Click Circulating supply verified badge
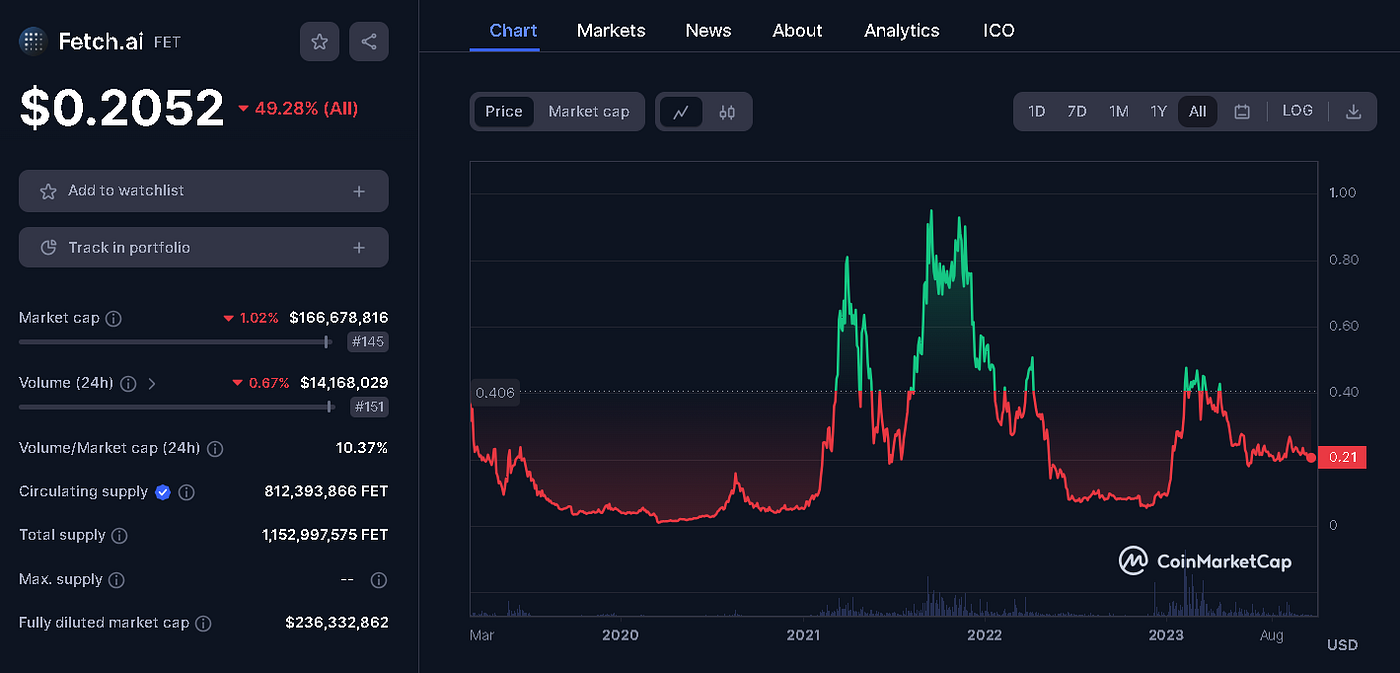This screenshot has width=1400, height=673. coord(163,492)
